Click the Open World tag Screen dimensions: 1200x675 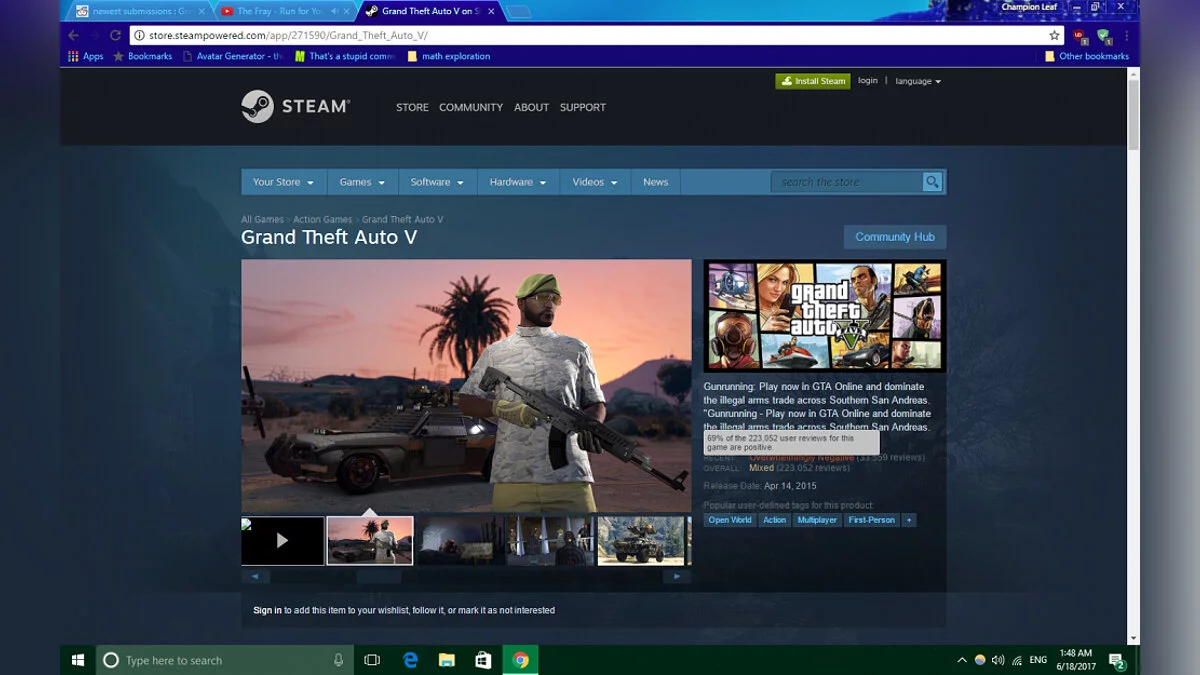pyautogui.click(x=730, y=520)
